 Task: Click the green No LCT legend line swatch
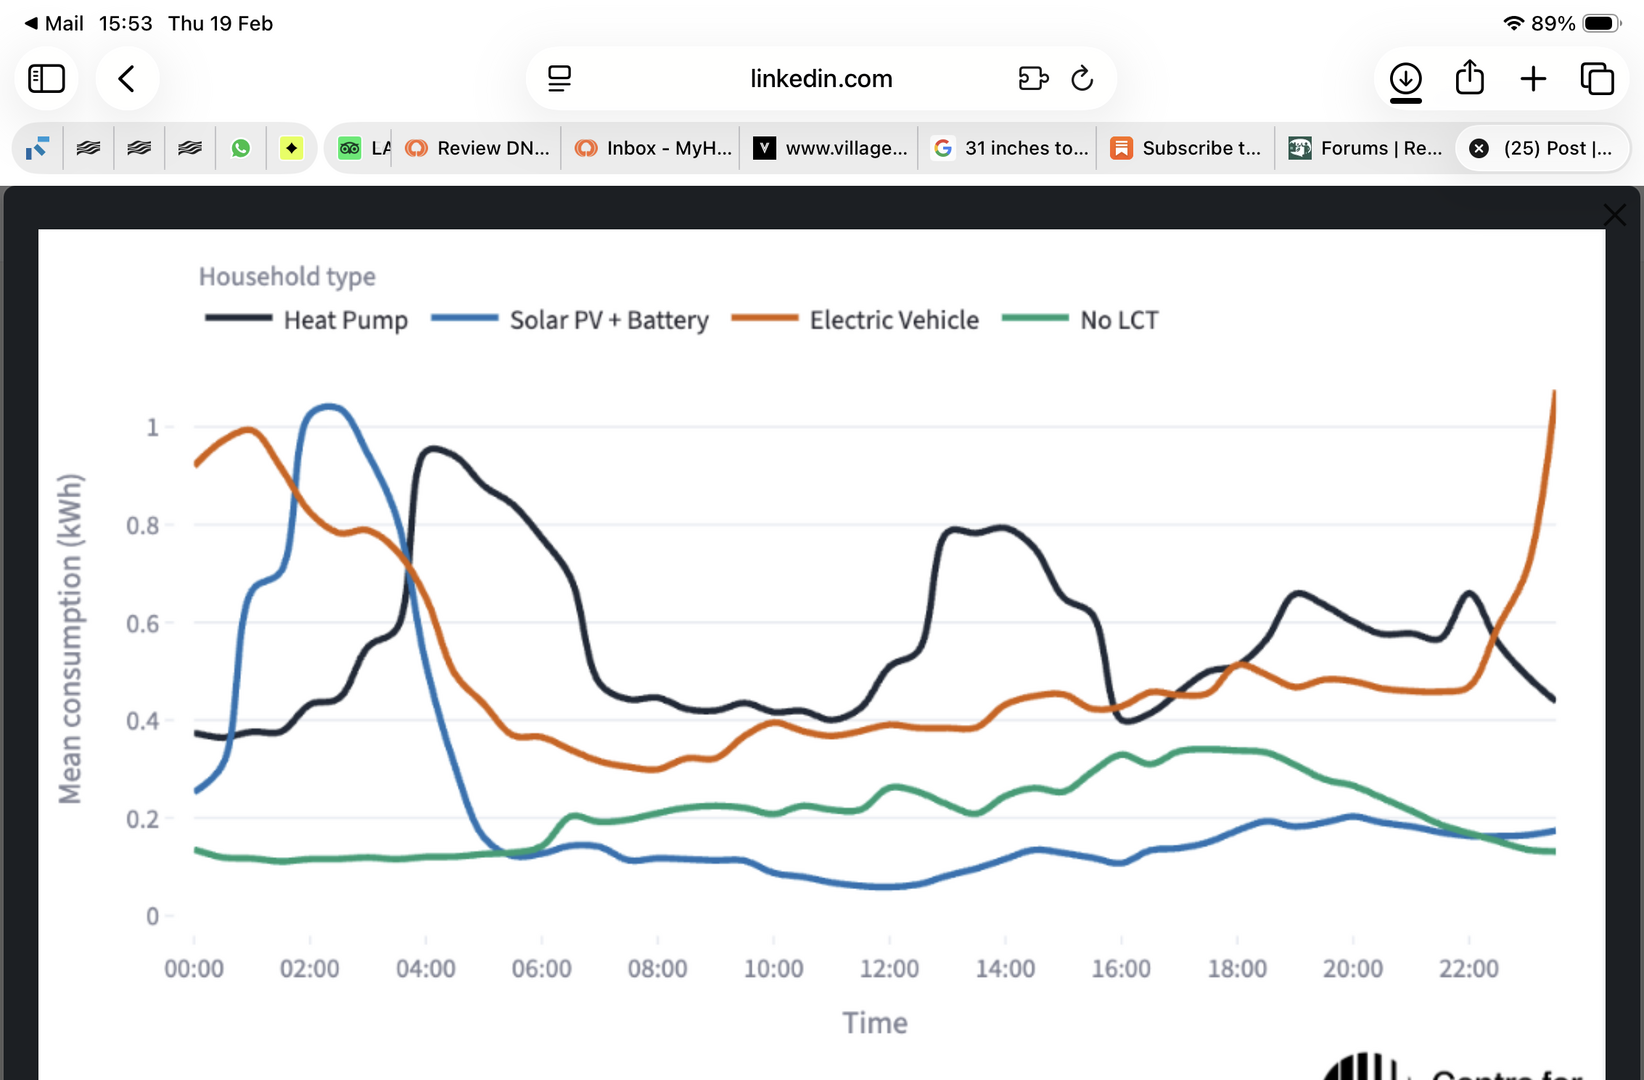1035,319
